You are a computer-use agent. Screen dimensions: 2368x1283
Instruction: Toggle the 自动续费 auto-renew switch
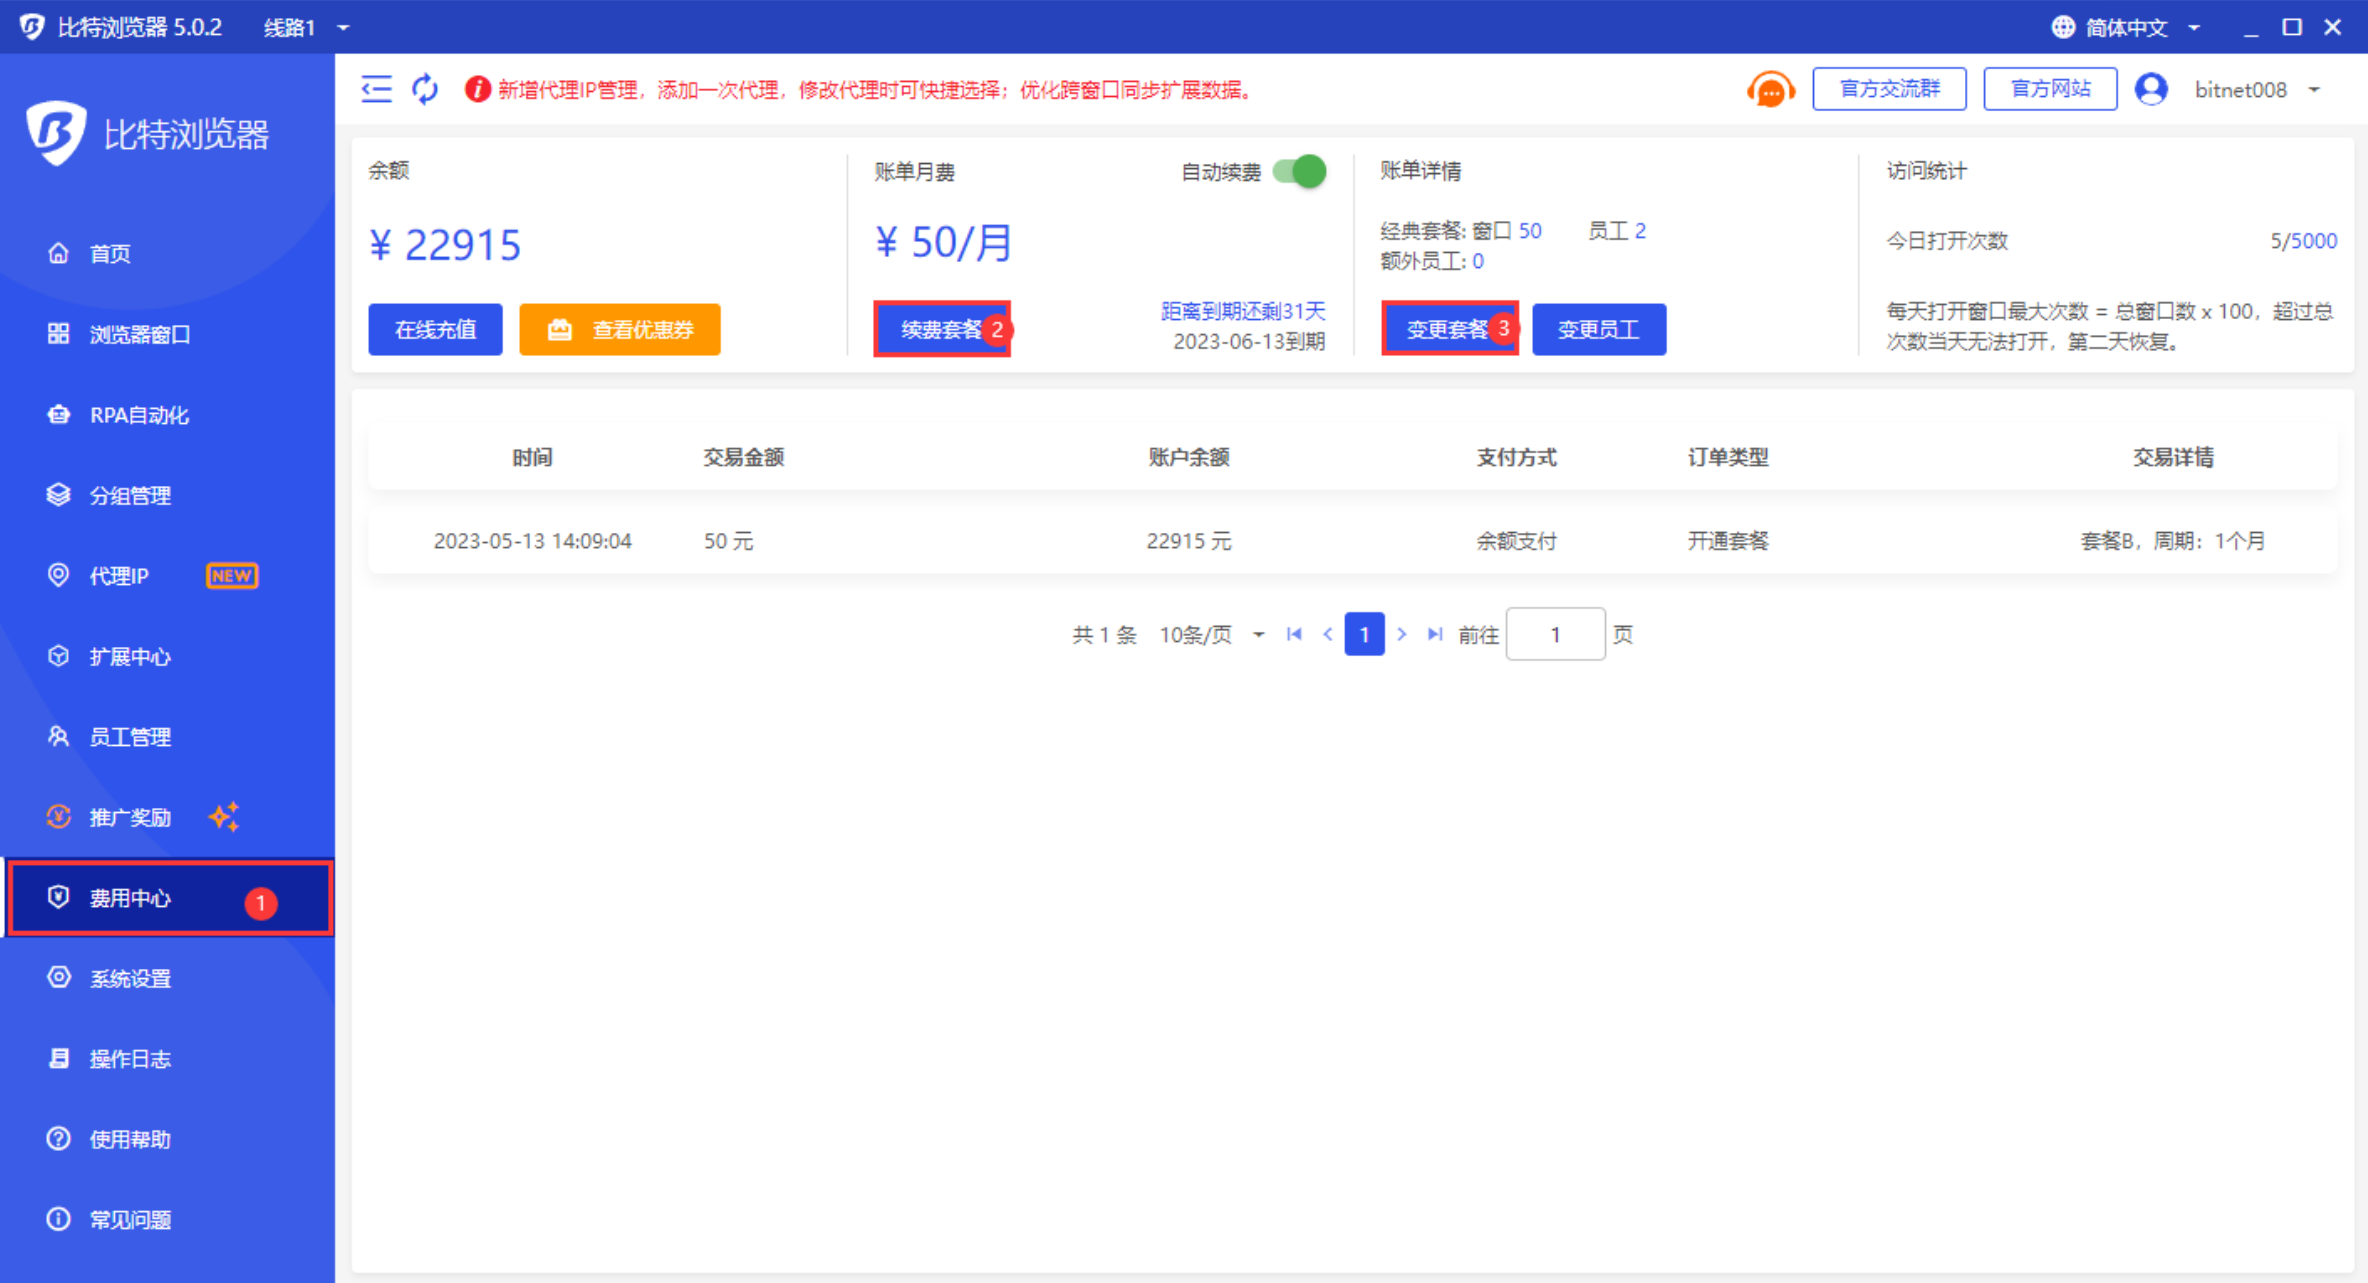click(x=1299, y=171)
